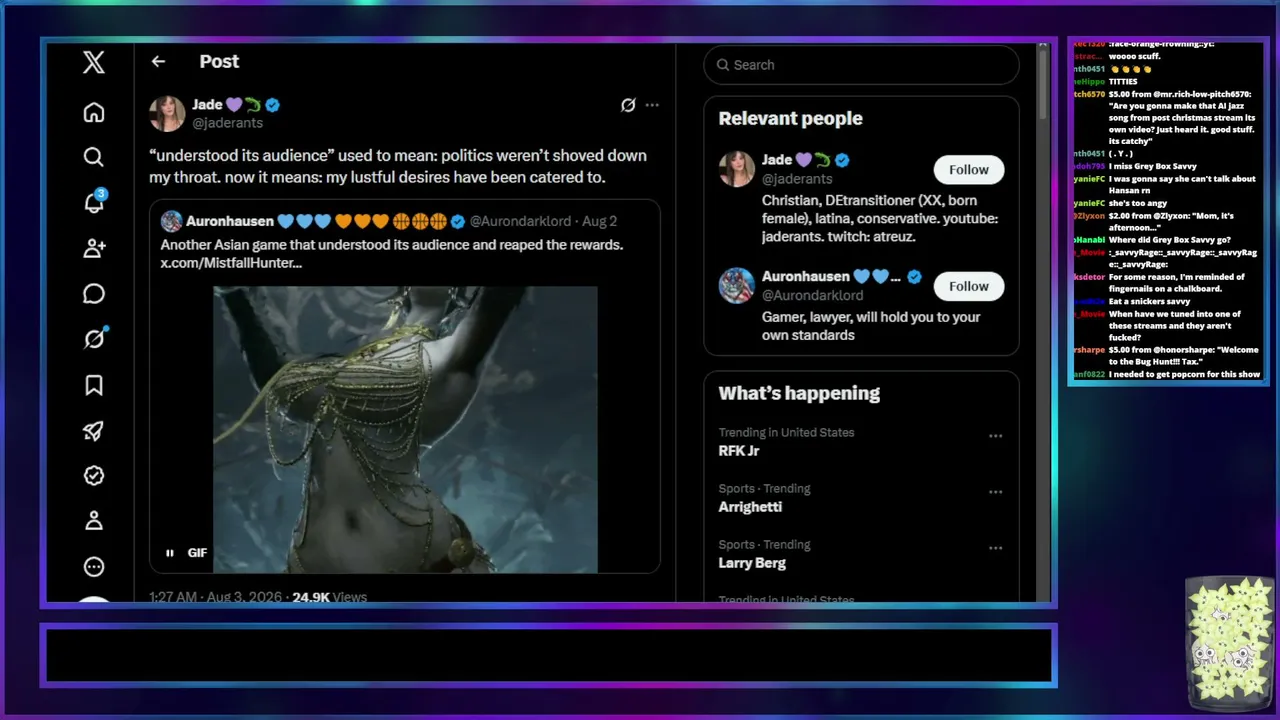Click Jade's avatar under Relevant people

(x=737, y=169)
